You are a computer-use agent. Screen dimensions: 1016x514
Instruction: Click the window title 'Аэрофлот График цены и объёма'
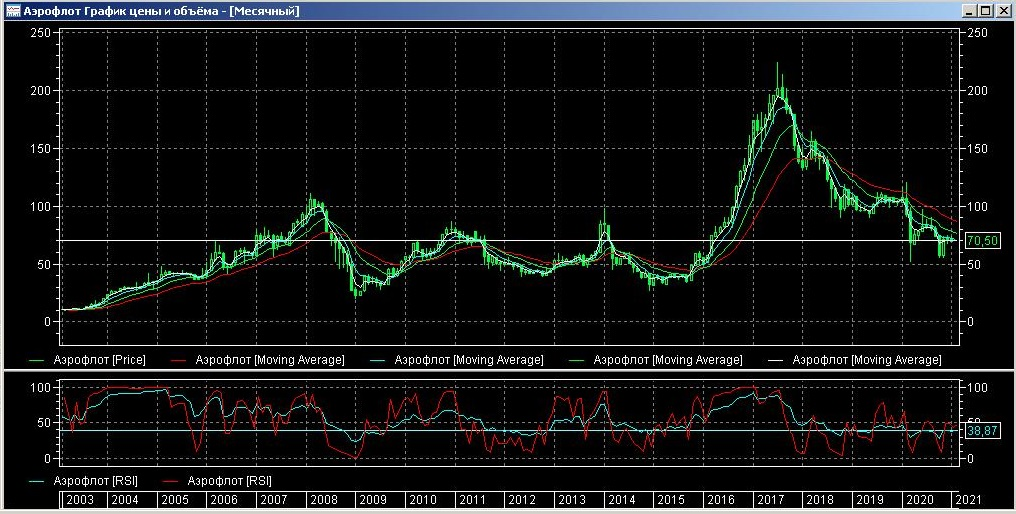(x=121, y=11)
